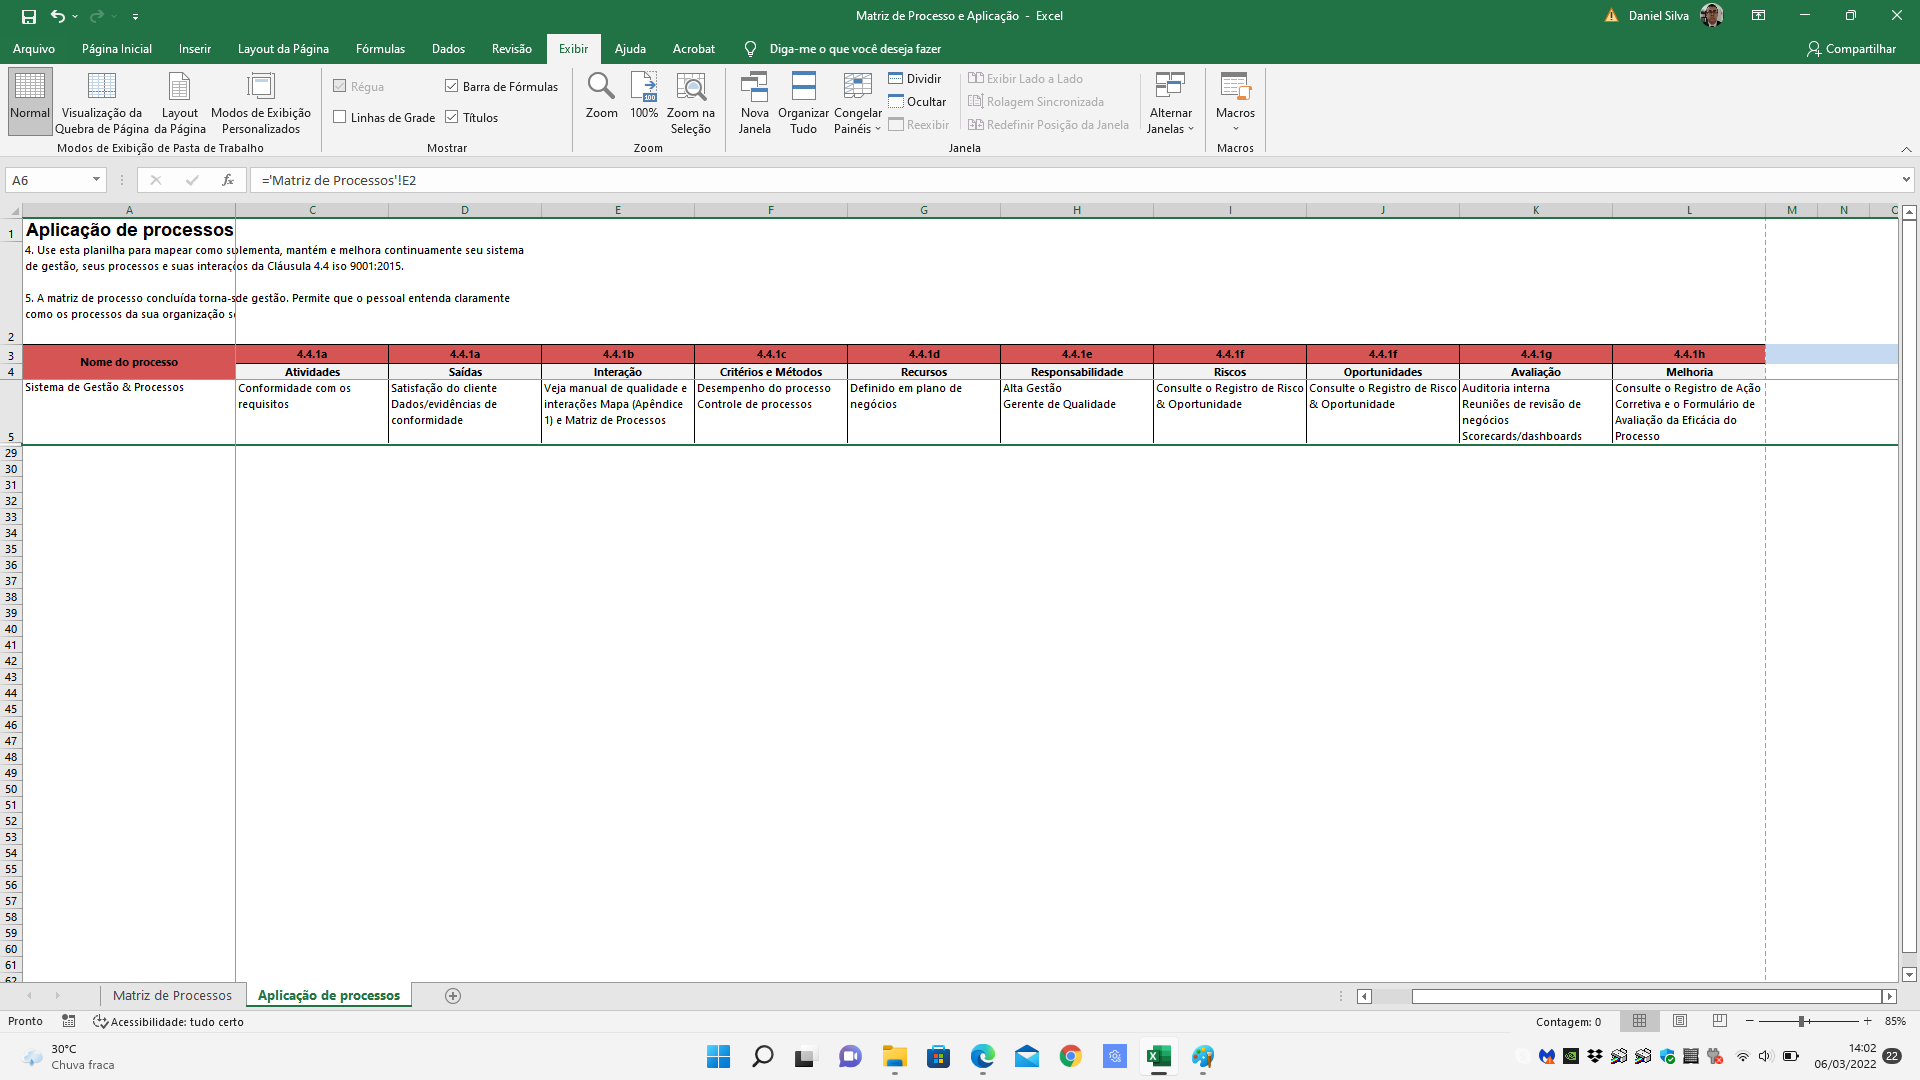
Task: Click the formula bar input field
Action: 1000,180
